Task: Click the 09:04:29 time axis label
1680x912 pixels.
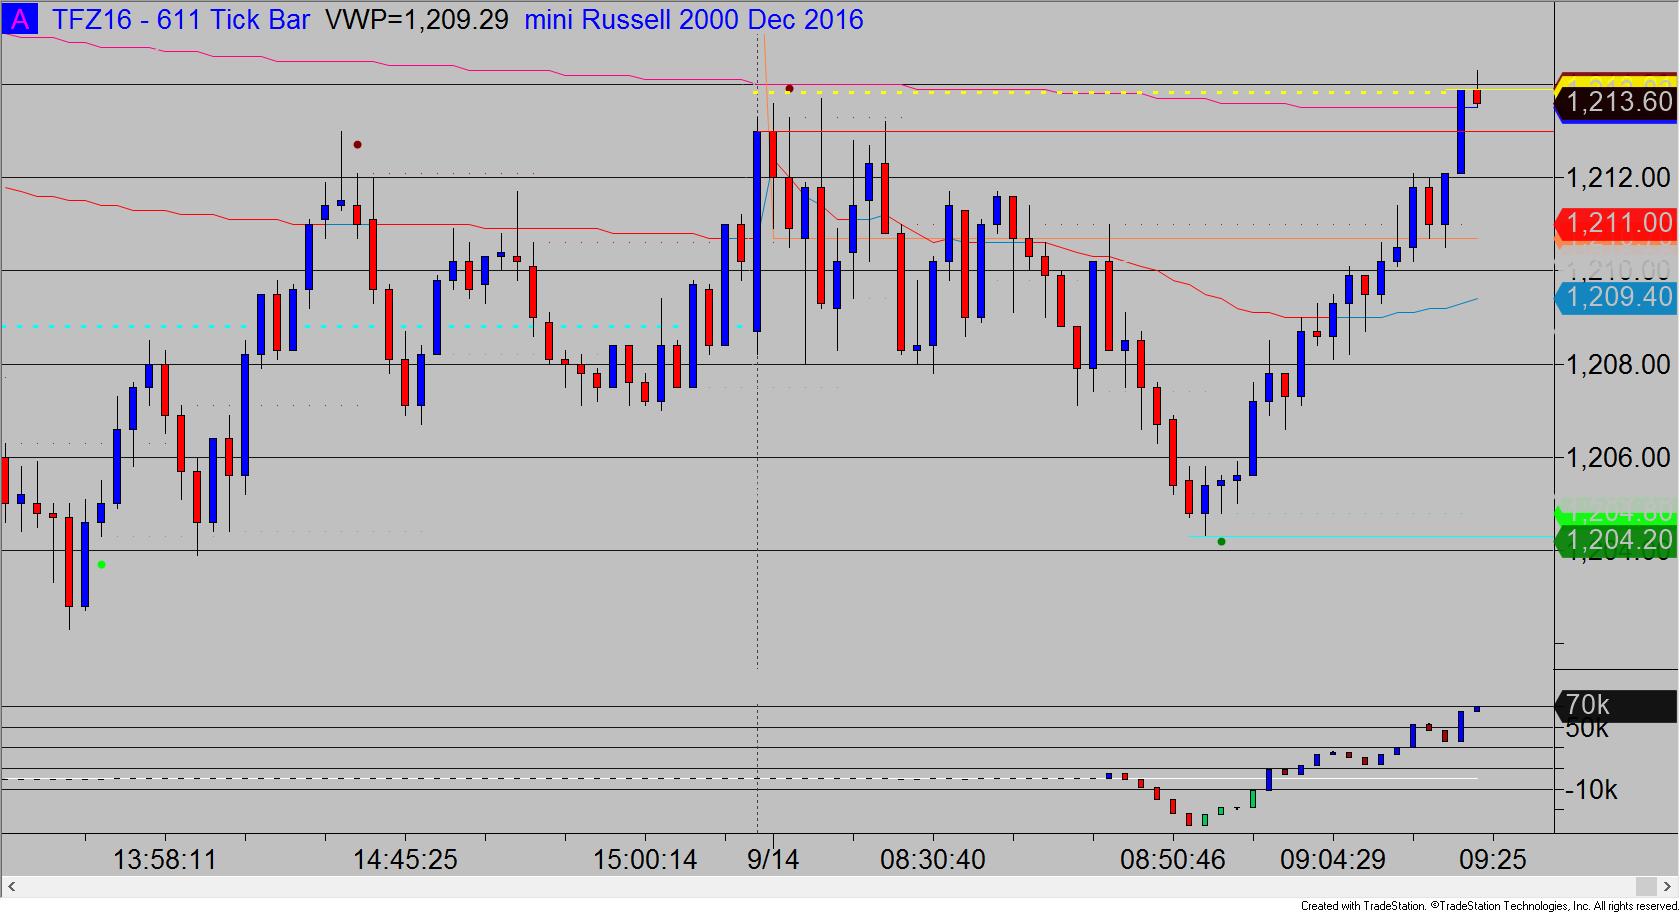Action: click(1333, 860)
